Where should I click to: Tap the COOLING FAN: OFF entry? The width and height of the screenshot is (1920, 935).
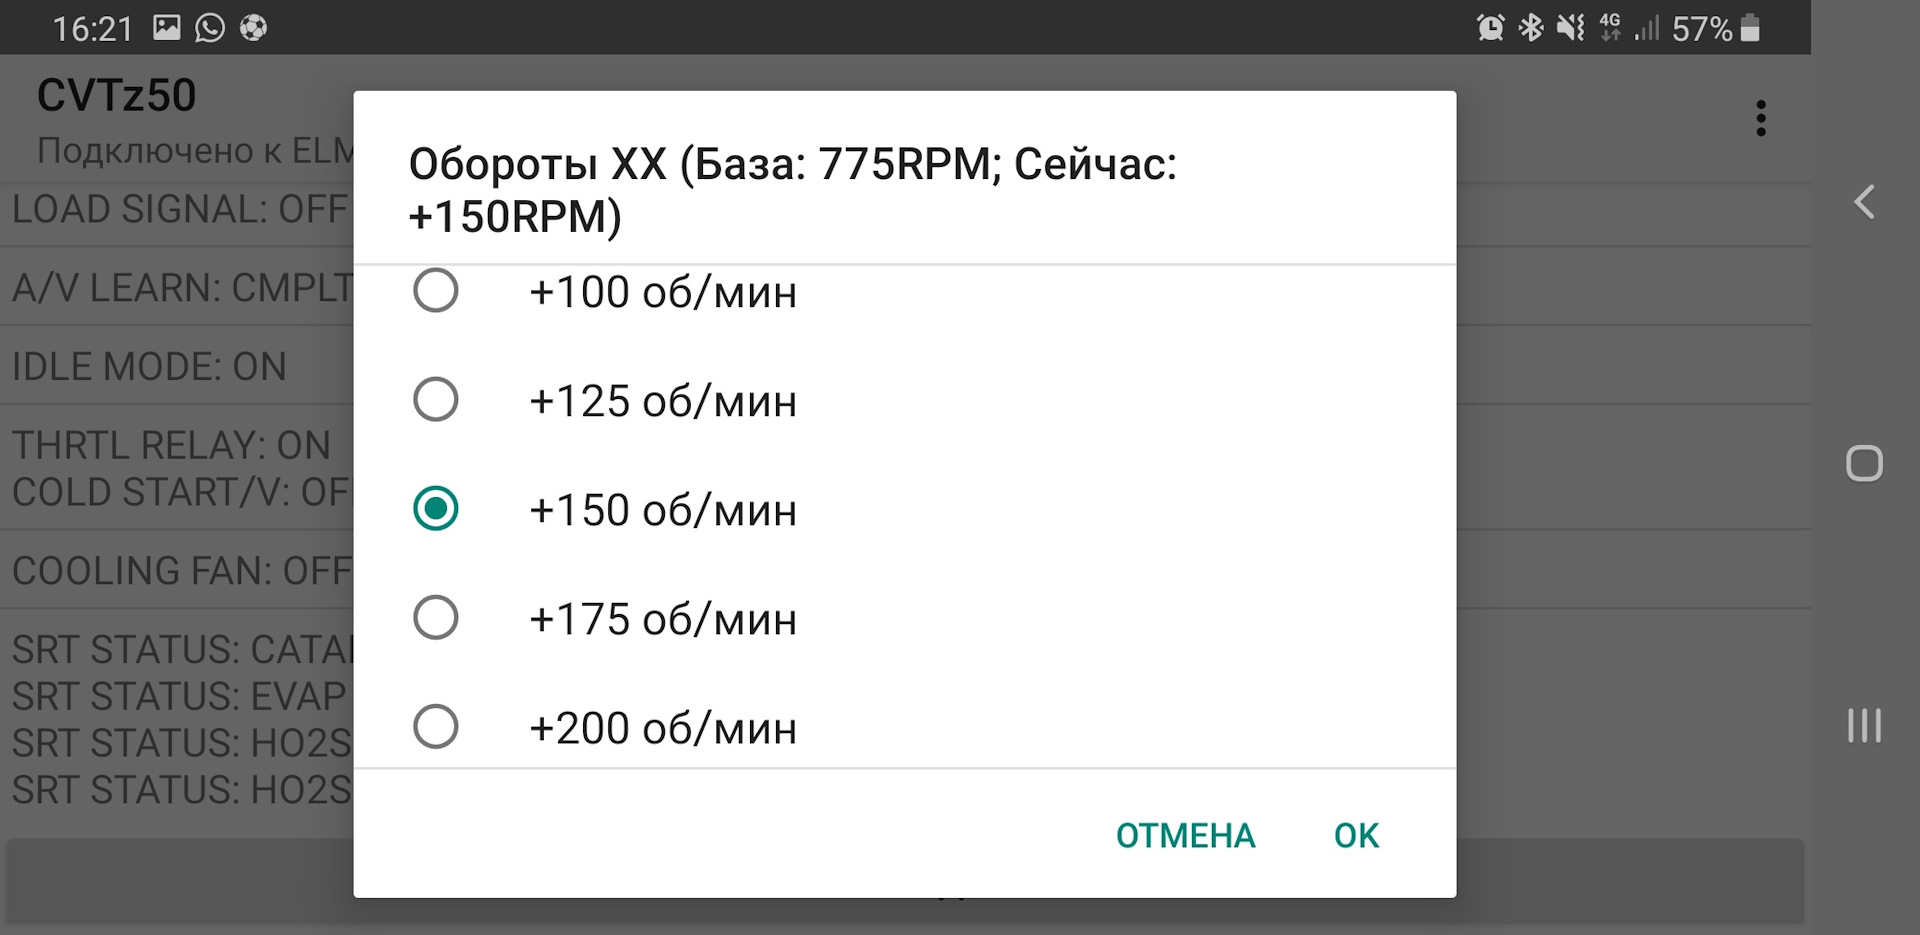(x=180, y=570)
